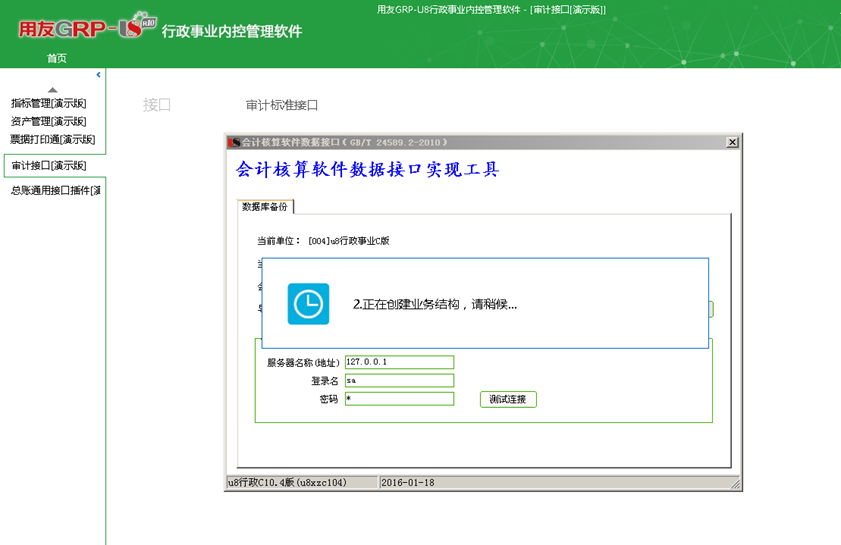Click the message 正在创建业务结构，请稍候
The width and height of the screenshot is (841, 545).
point(435,304)
